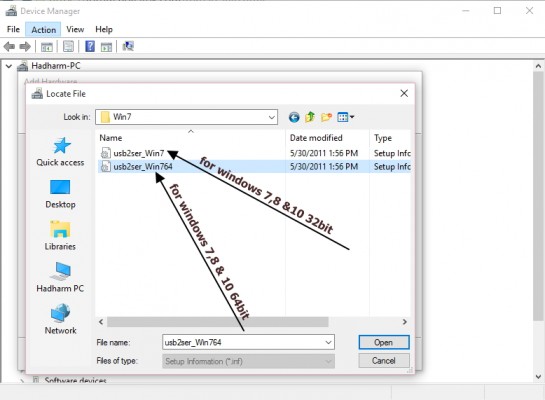The height and width of the screenshot is (400, 545).
Task: Click Setup Info type of usb2ser_Win764 row
Action: coord(392,166)
